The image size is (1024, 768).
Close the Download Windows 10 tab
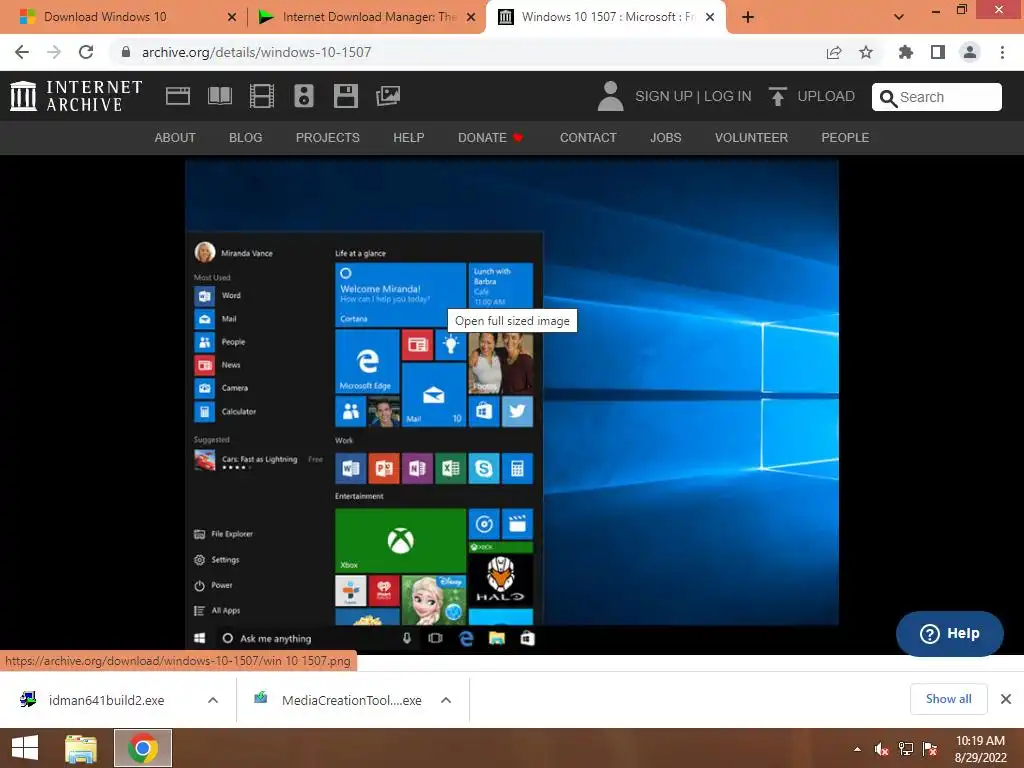coord(232,17)
